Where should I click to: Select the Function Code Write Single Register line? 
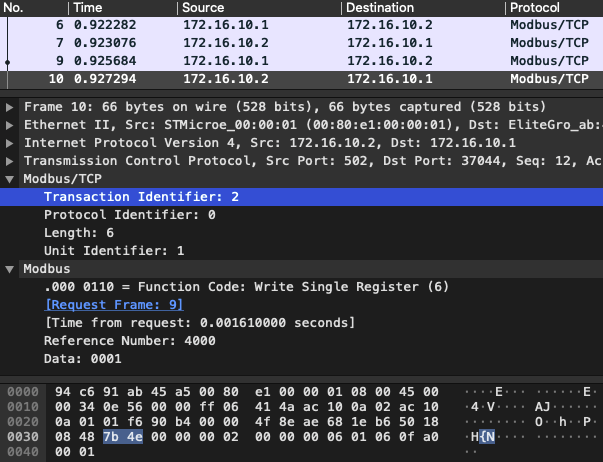pyautogui.click(x=302, y=287)
